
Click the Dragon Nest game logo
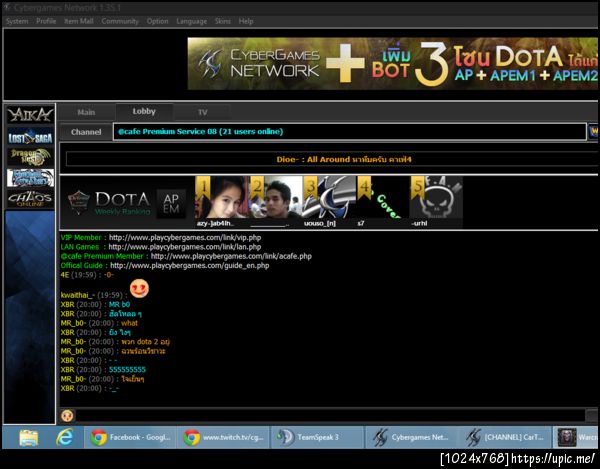[30, 157]
